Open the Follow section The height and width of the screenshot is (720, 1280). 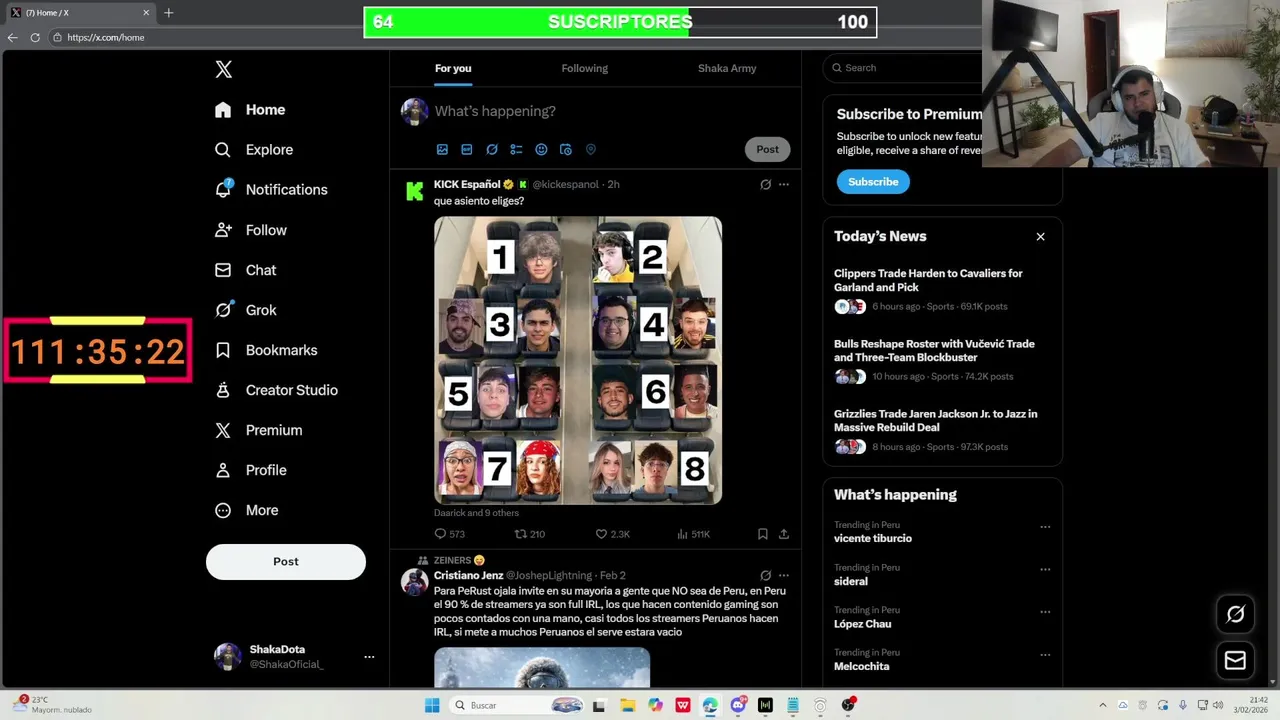pos(251,230)
